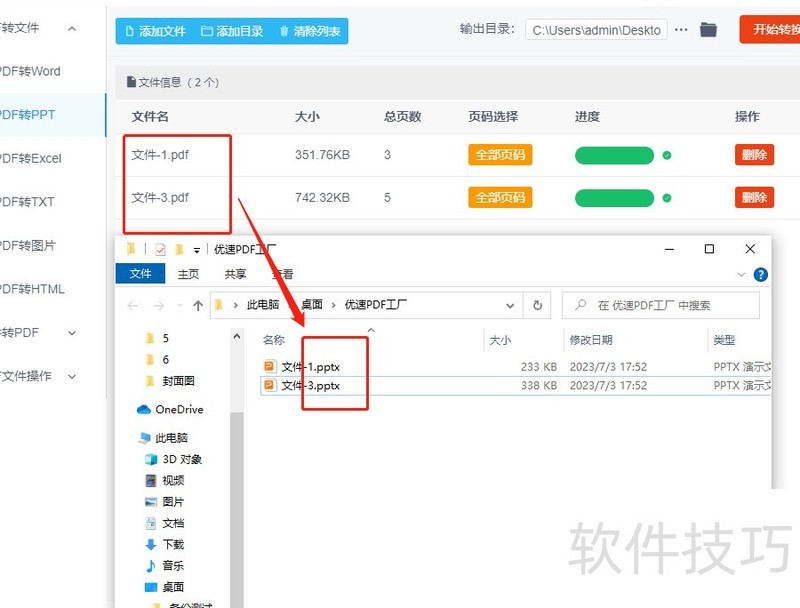
Task: Click the progress bar of 文件-3.pdf
Action: 613,197
